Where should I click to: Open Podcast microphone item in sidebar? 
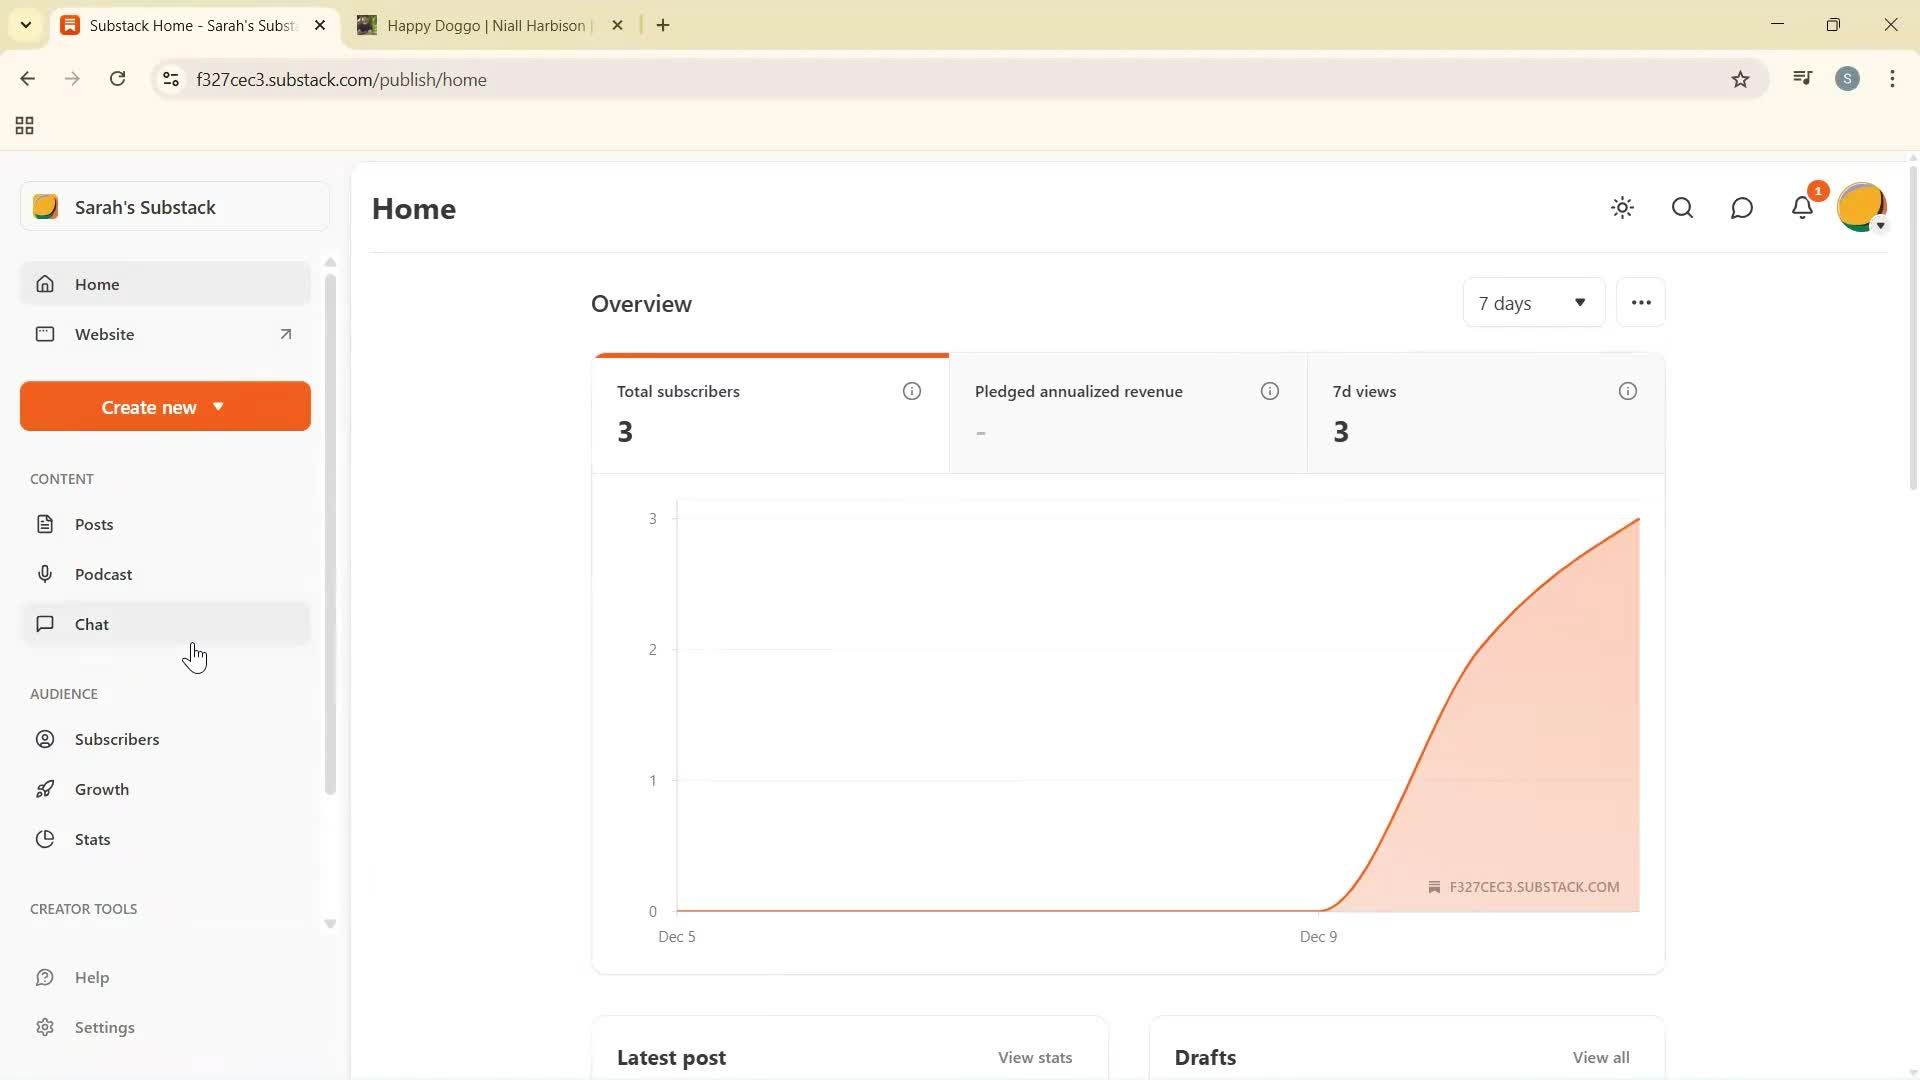coord(103,574)
